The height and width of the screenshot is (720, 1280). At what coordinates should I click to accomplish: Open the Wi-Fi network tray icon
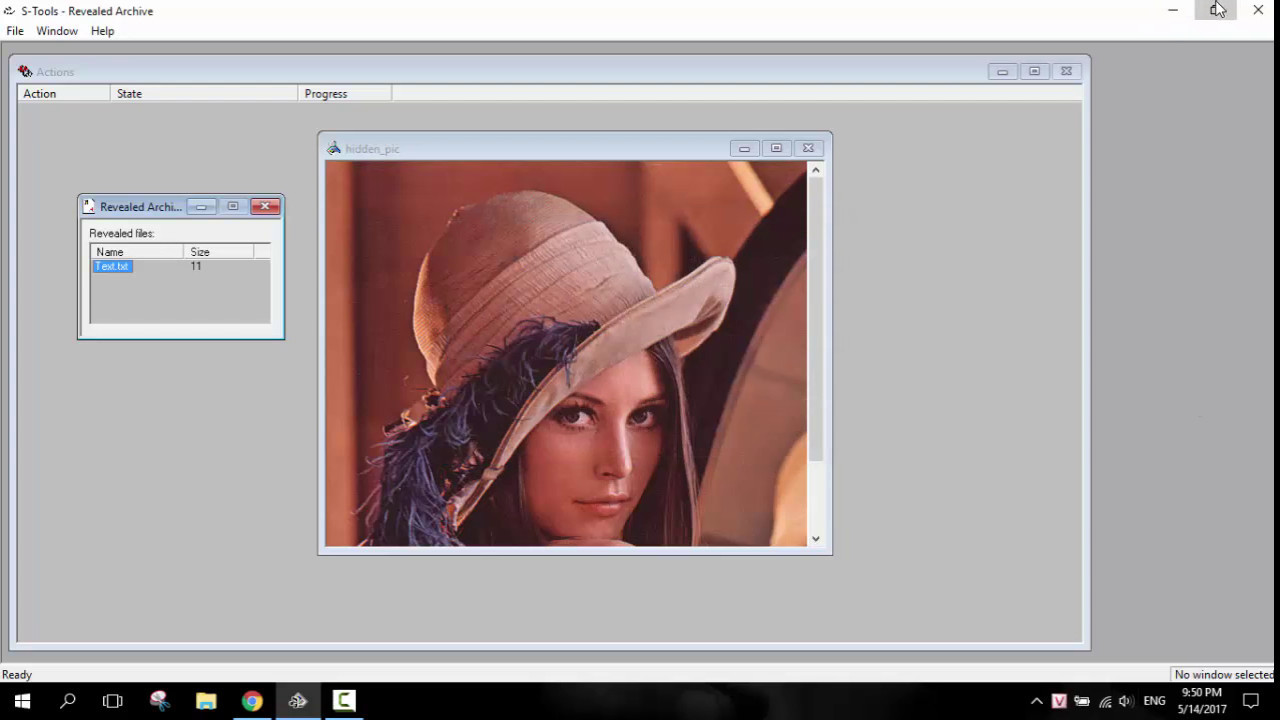[x=1105, y=701]
